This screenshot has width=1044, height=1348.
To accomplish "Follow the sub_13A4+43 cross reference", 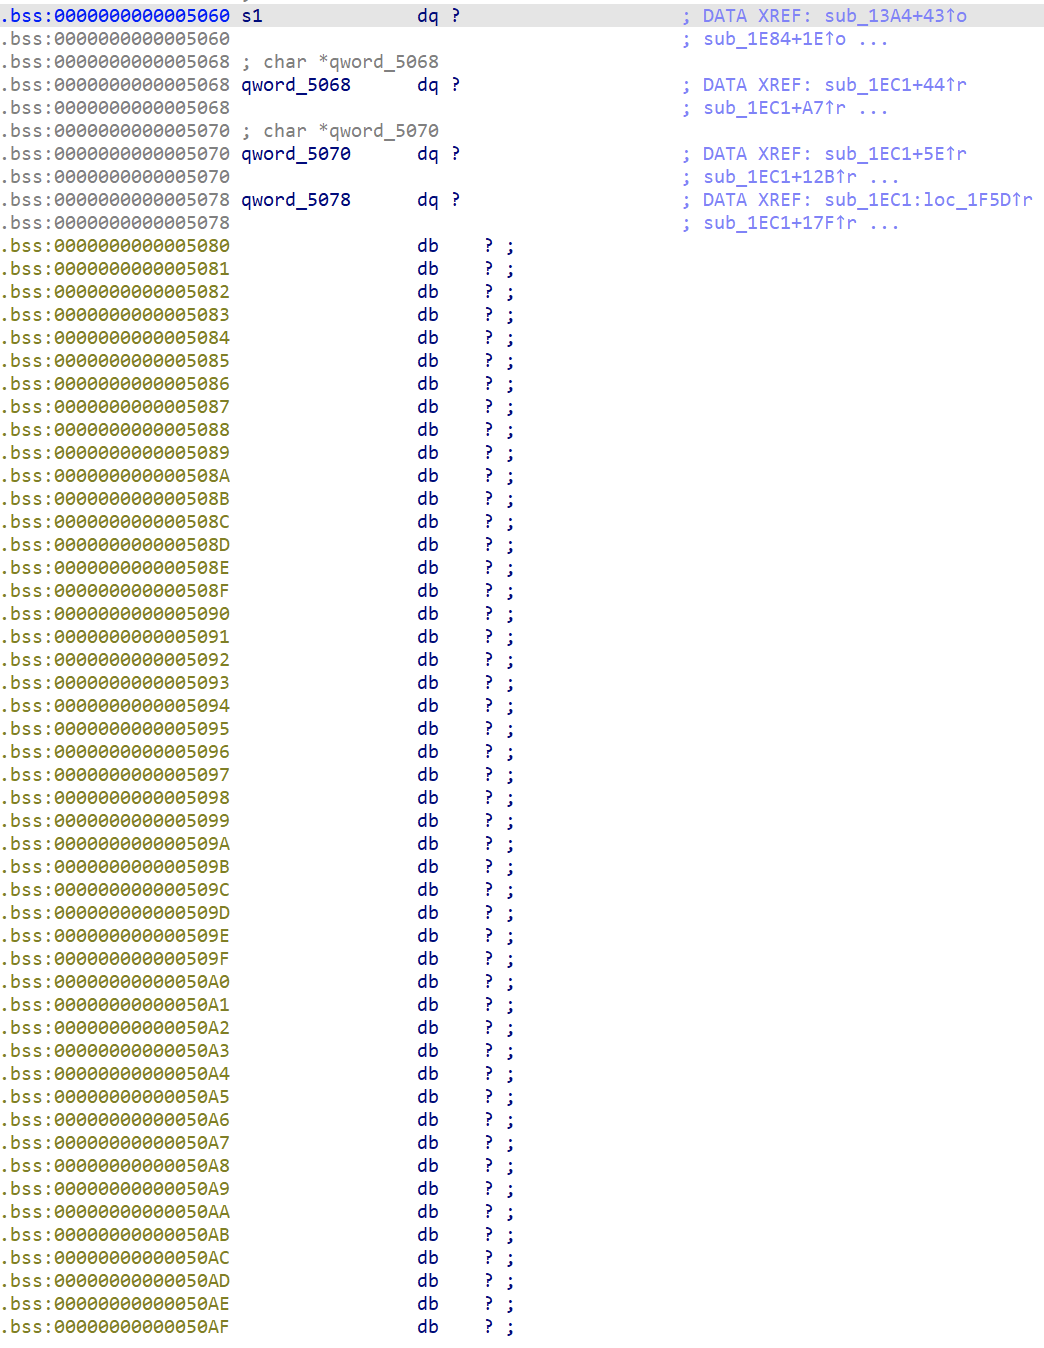I will pyautogui.click(x=895, y=16).
